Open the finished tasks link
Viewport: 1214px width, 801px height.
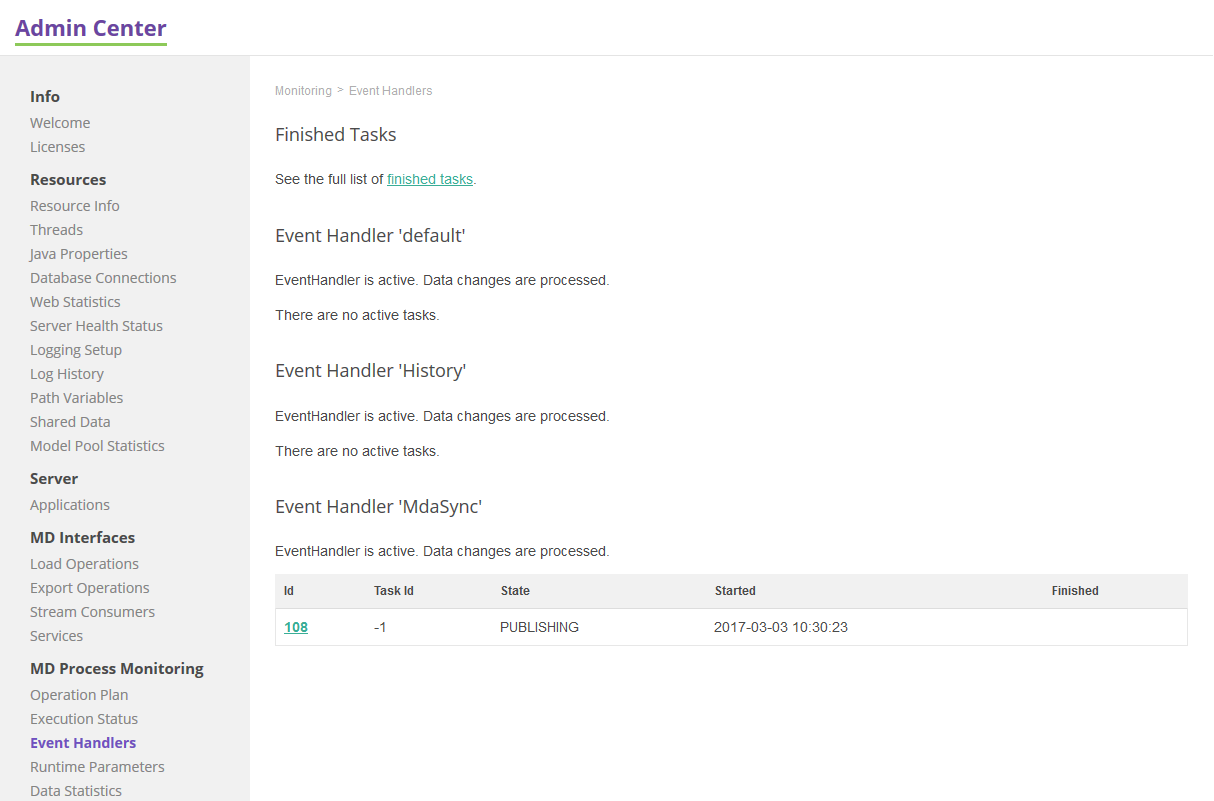coord(429,179)
